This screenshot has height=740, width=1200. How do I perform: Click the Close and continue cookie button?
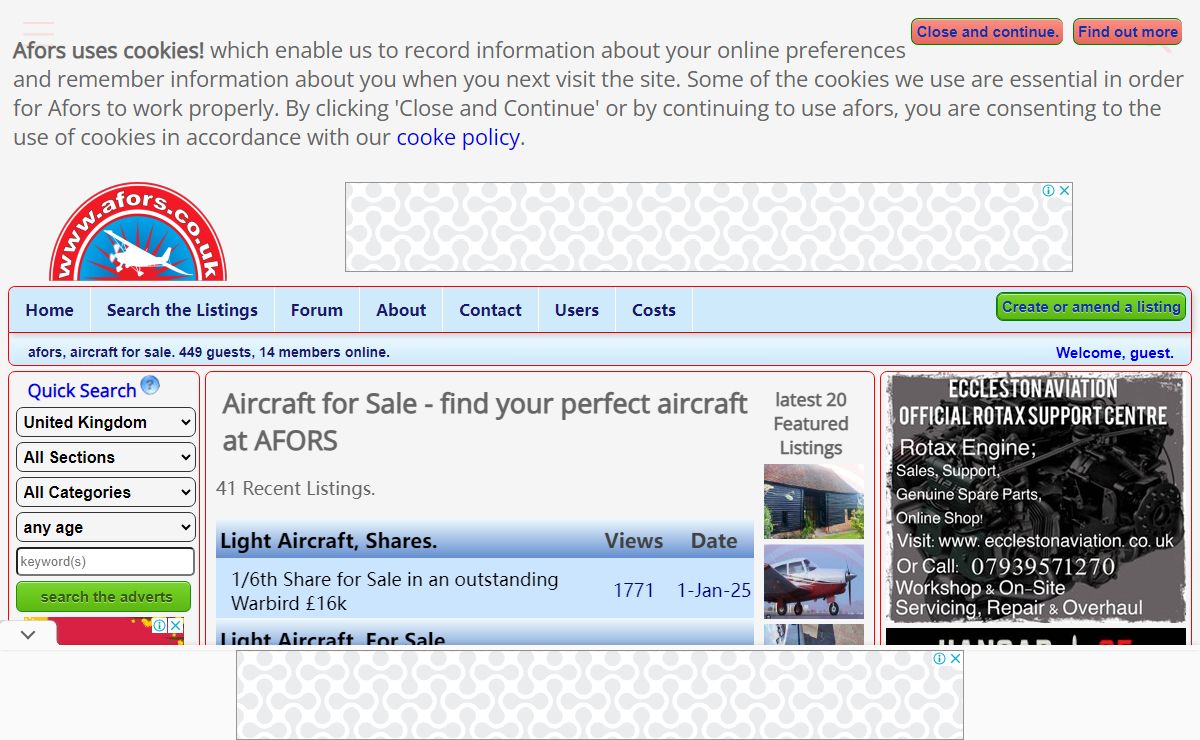coord(987,32)
